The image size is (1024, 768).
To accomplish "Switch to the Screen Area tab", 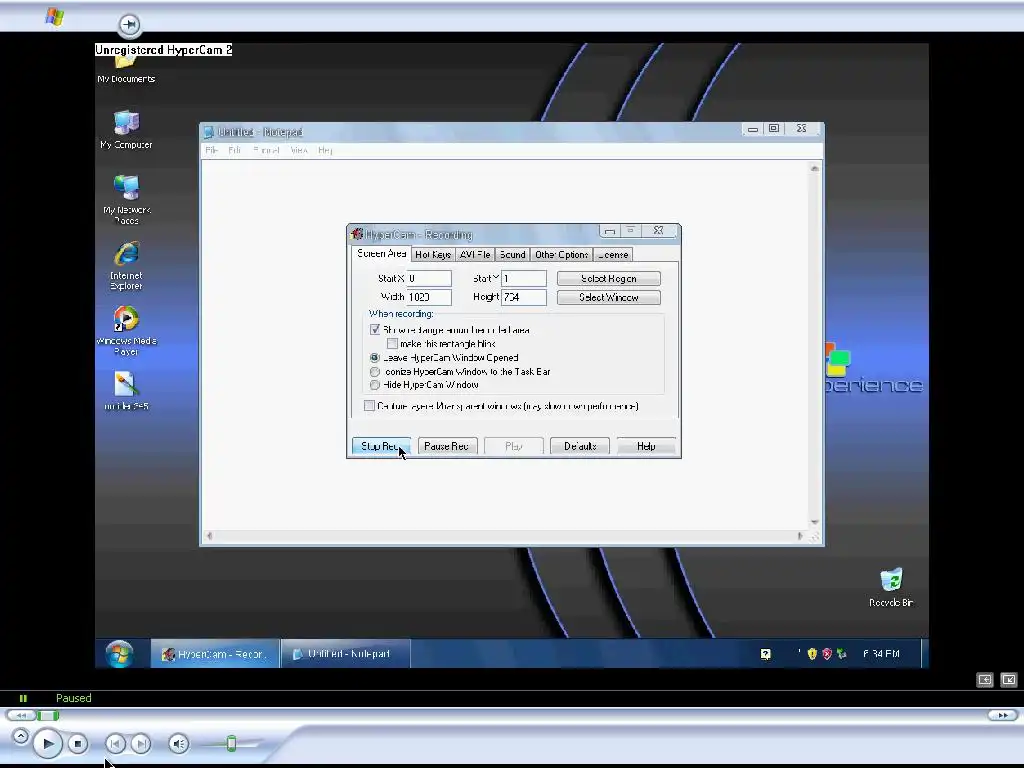I will (381, 253).
